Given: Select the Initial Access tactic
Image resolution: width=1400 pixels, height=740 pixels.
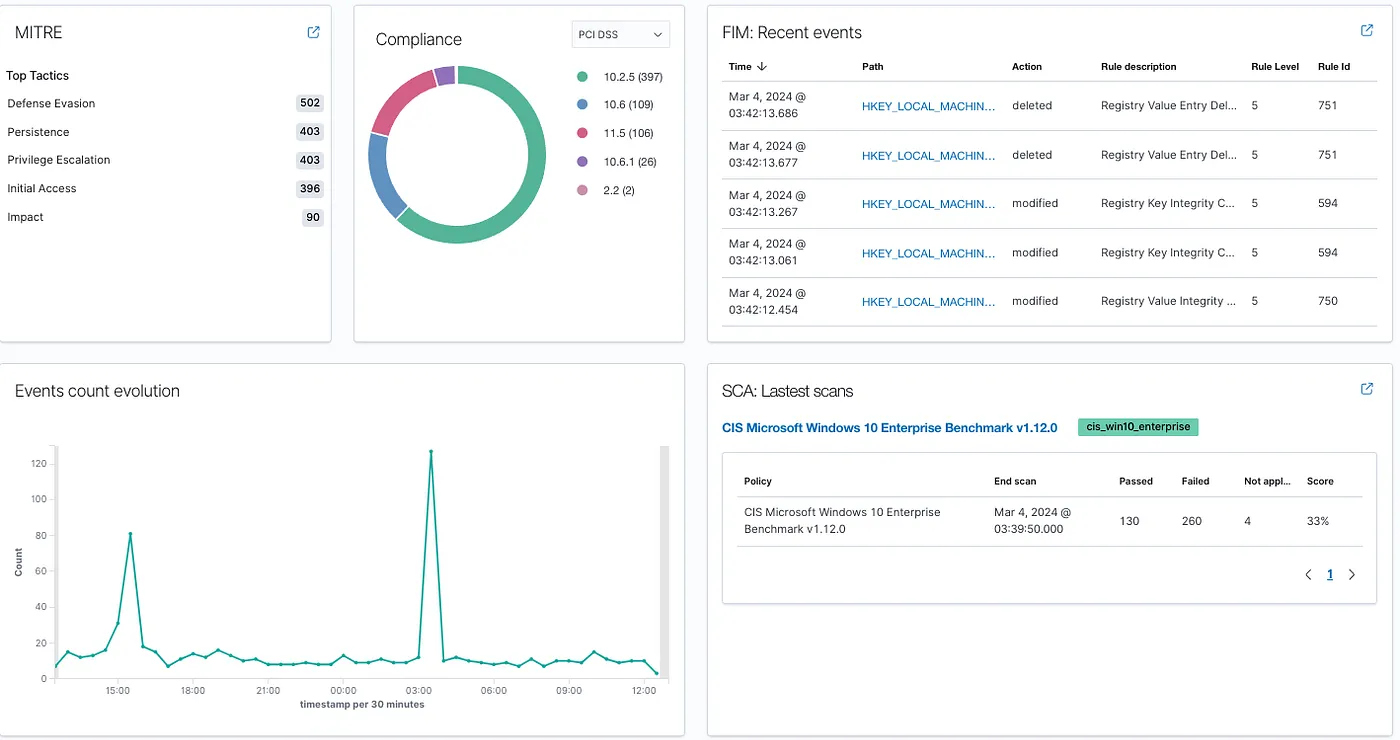Looking at the screenshot, I should coord(42,188).
